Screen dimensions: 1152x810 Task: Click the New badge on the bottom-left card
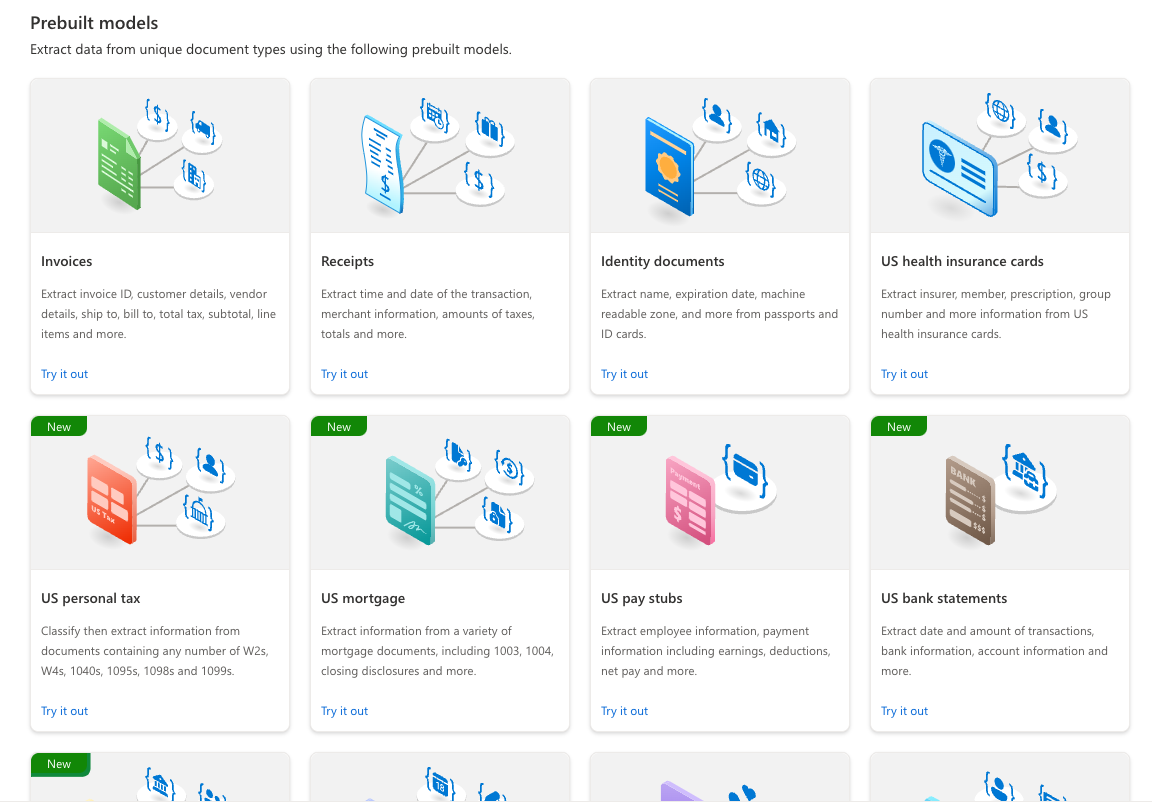click(59, 764)
